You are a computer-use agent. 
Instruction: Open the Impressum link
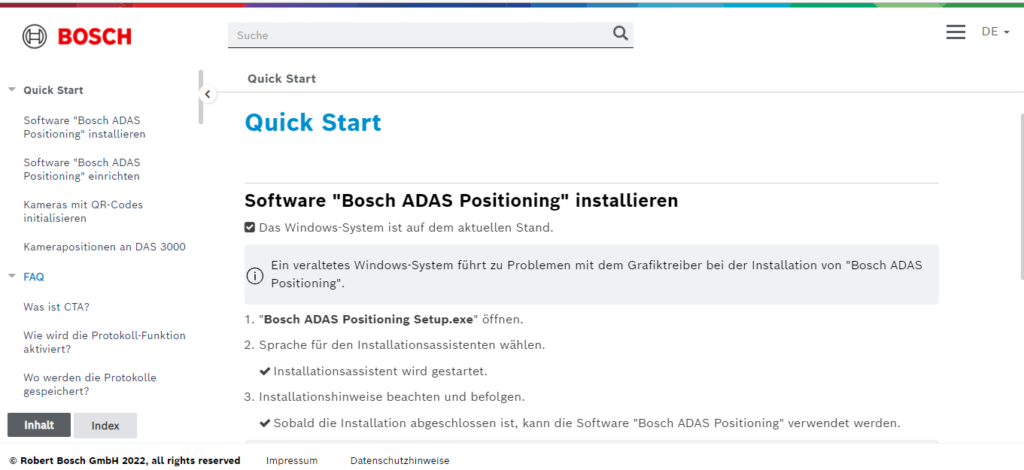[292, 461]
